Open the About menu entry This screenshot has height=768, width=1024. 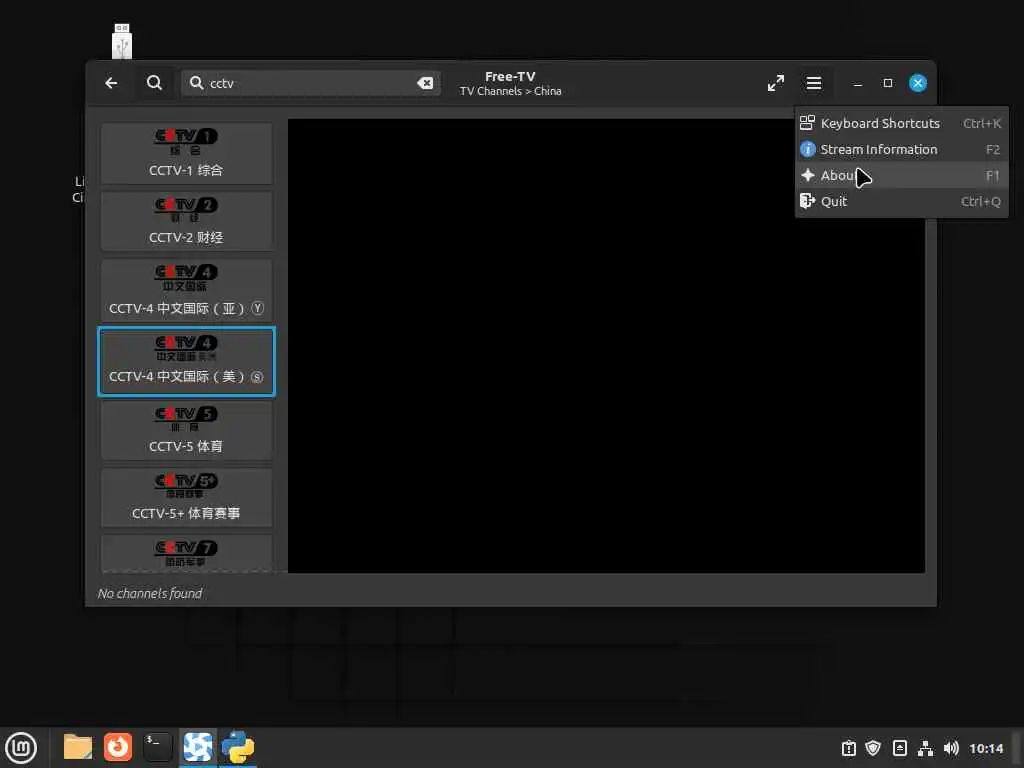coord(901,175)
